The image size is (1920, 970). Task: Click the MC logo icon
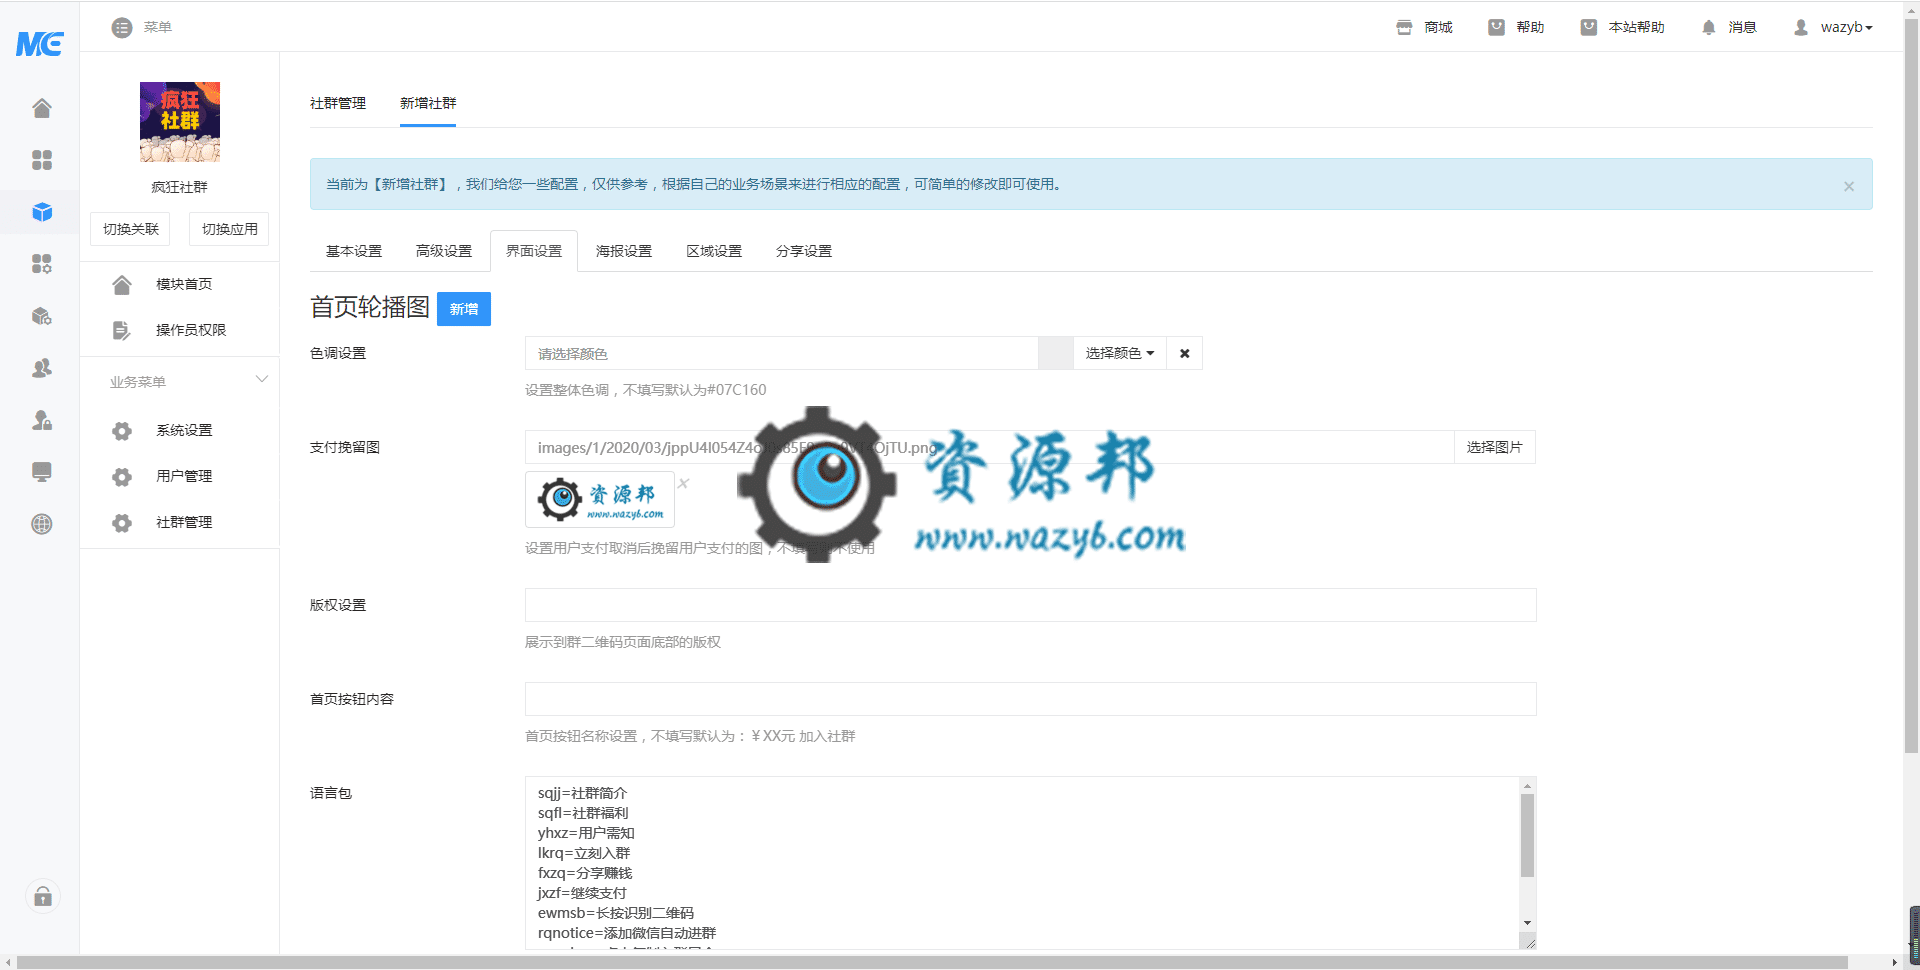pyautogui.click(x=40, y=43)
